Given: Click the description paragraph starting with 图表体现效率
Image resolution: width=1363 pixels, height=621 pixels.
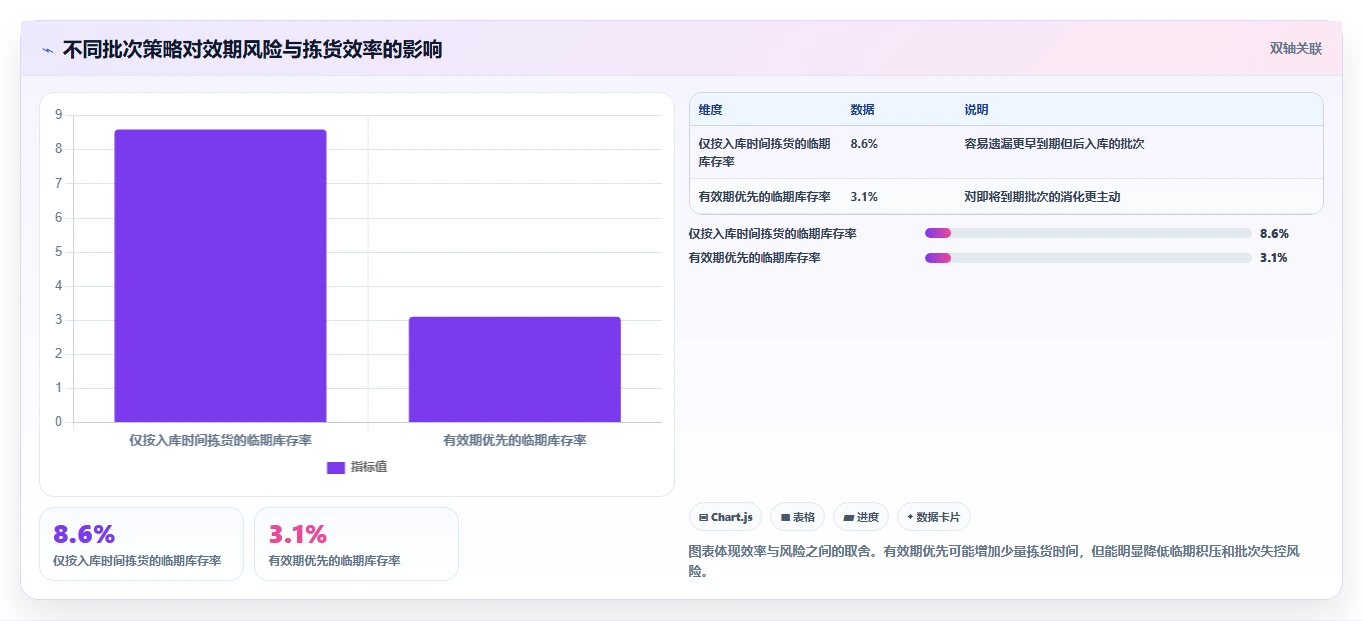Looking at the screenshot, I should 994,561.
